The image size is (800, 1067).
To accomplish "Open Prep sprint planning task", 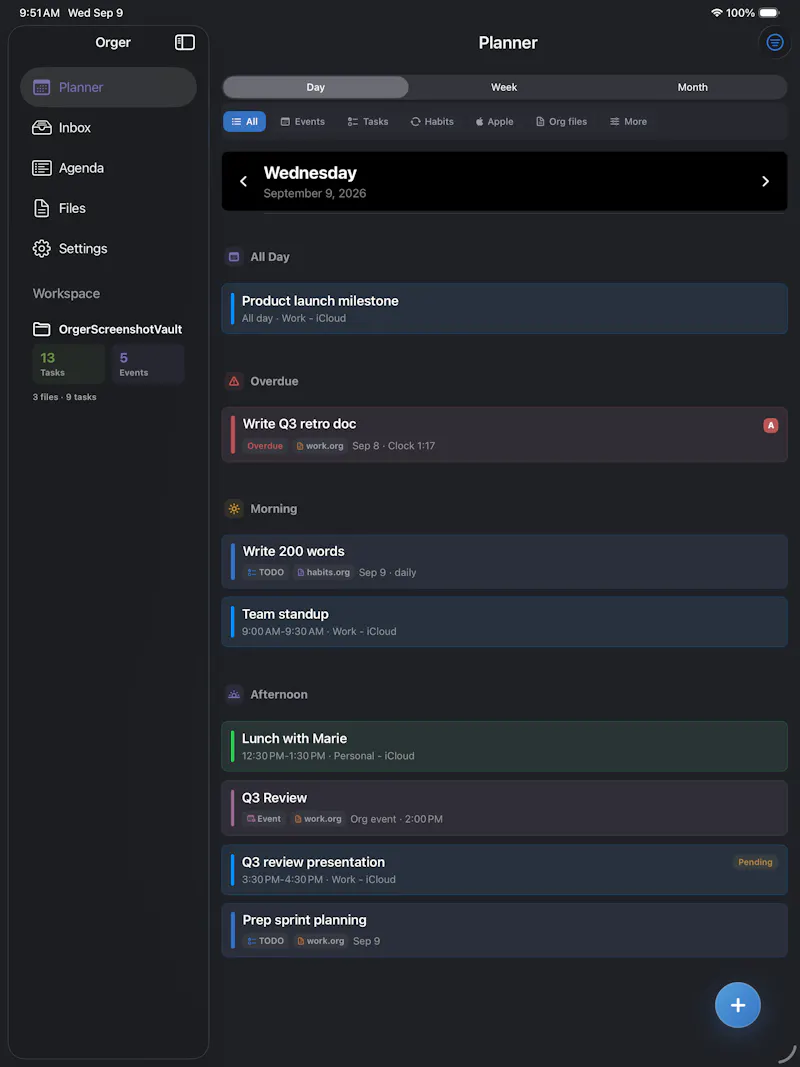I will pyautogui.click(x=504, y=930).
